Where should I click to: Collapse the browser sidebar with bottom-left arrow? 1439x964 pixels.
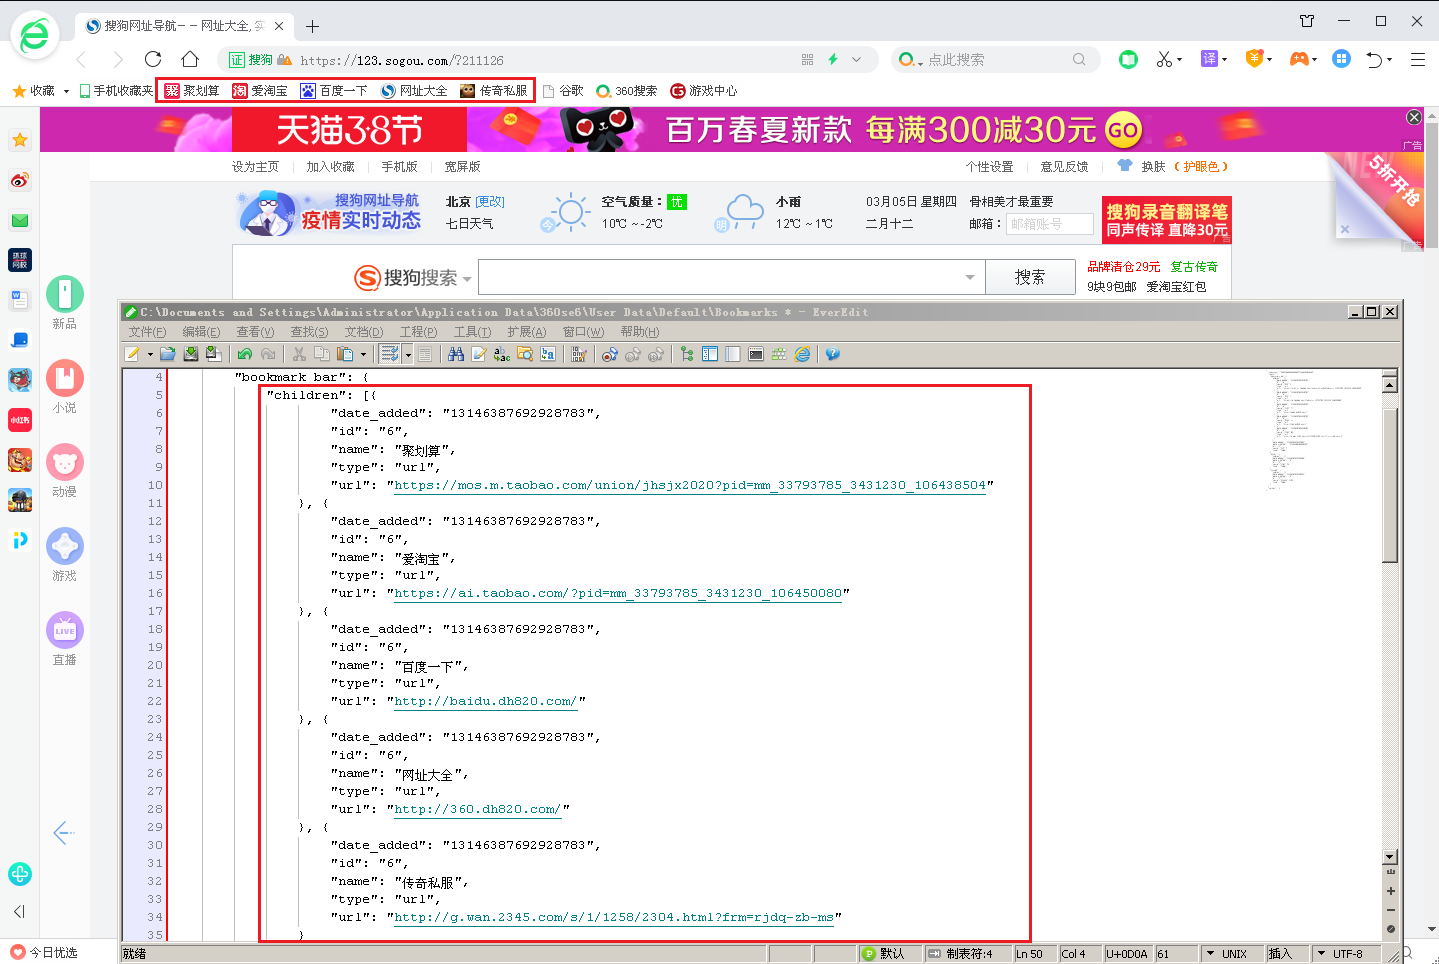19,911
